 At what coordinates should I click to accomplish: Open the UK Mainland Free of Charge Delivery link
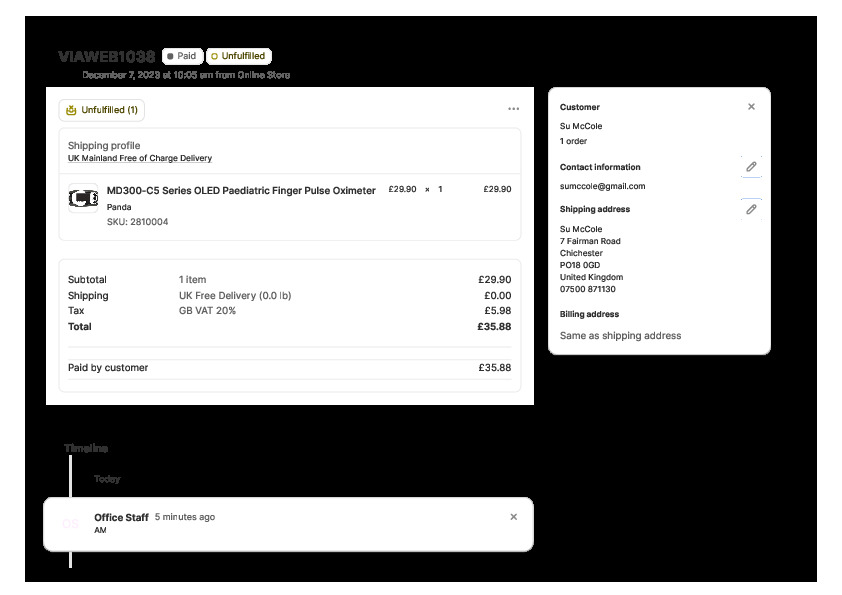coord(140,159)
